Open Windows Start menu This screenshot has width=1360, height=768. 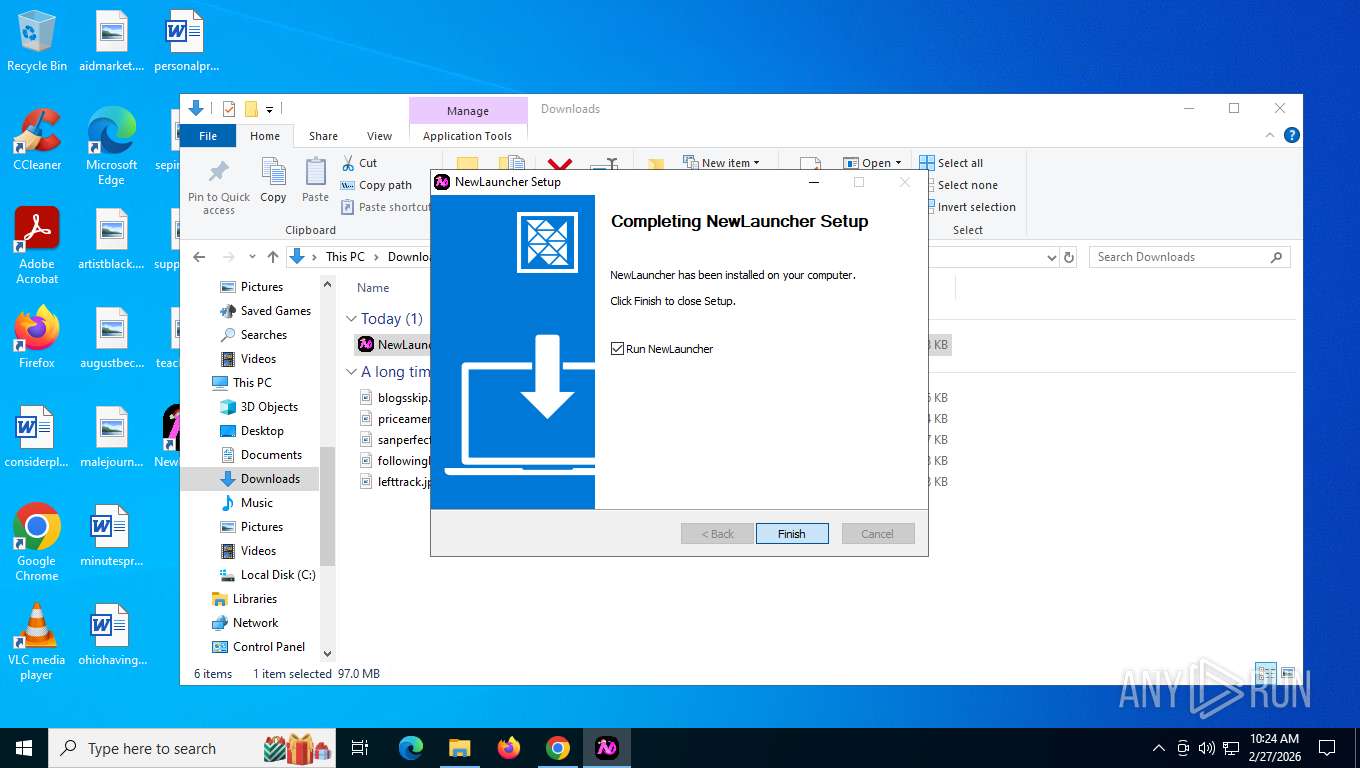click(x=24, y=748)
